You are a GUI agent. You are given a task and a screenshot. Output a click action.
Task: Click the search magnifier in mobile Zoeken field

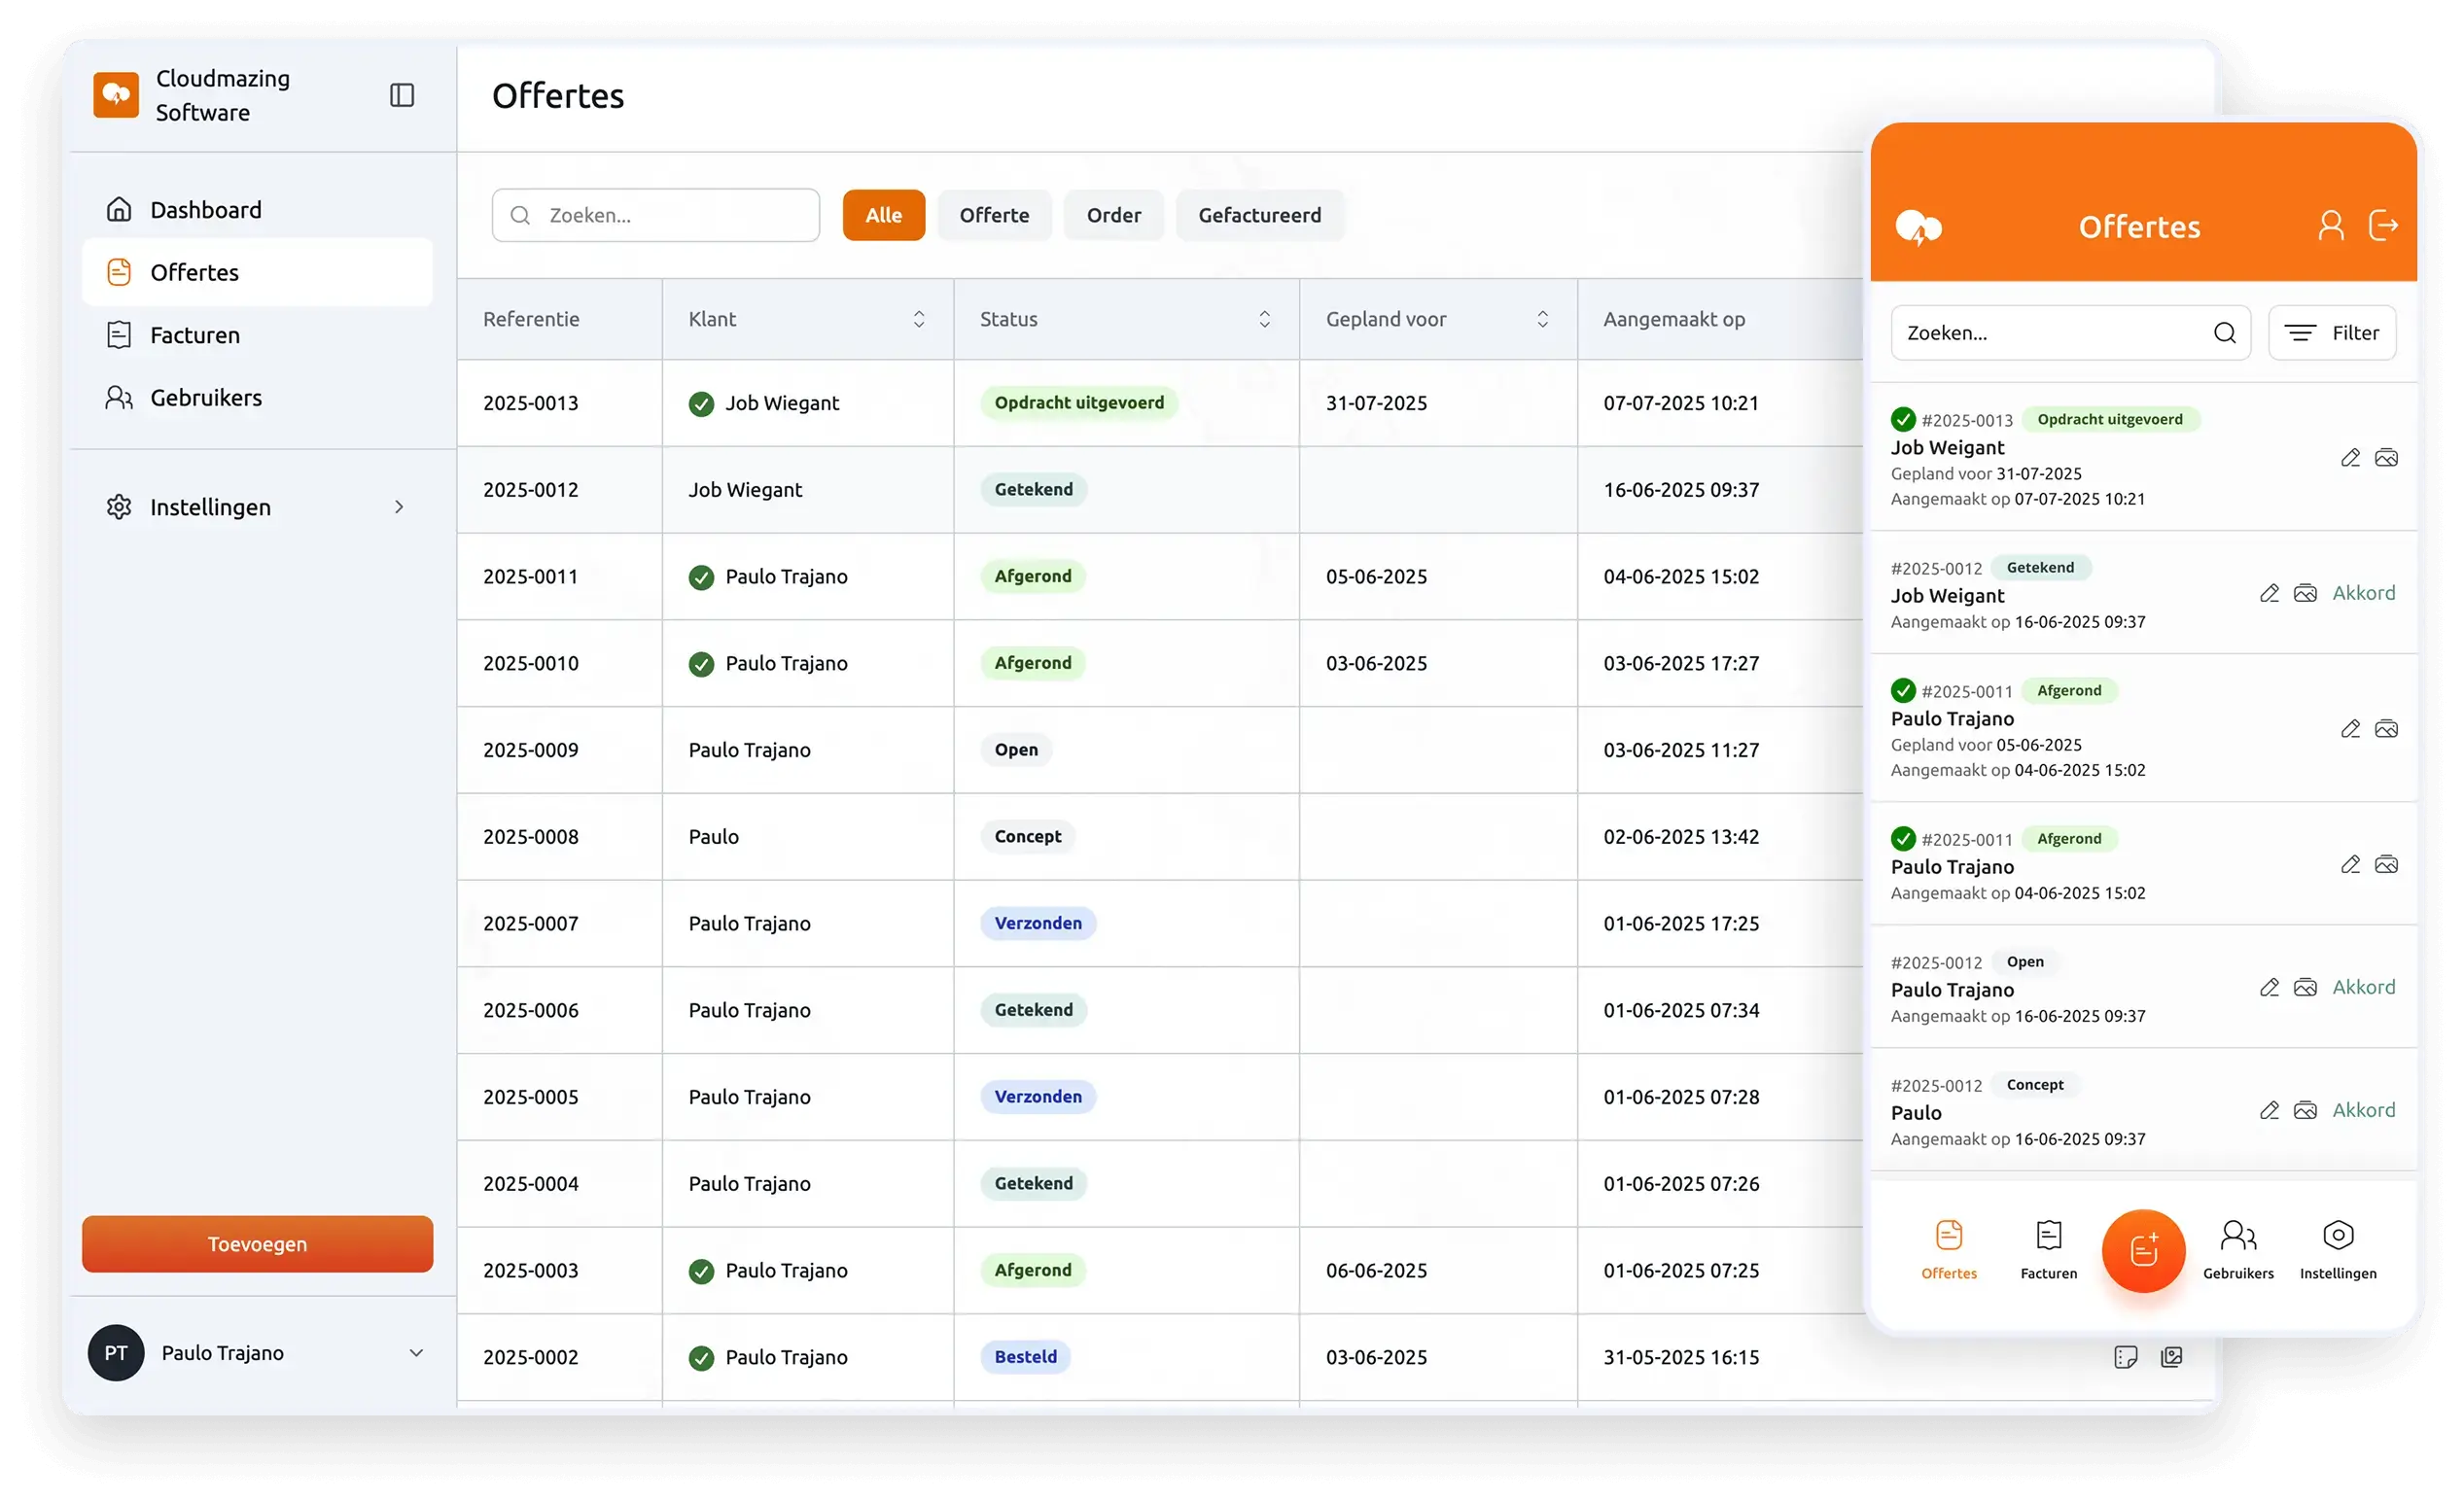point(2224,333)
